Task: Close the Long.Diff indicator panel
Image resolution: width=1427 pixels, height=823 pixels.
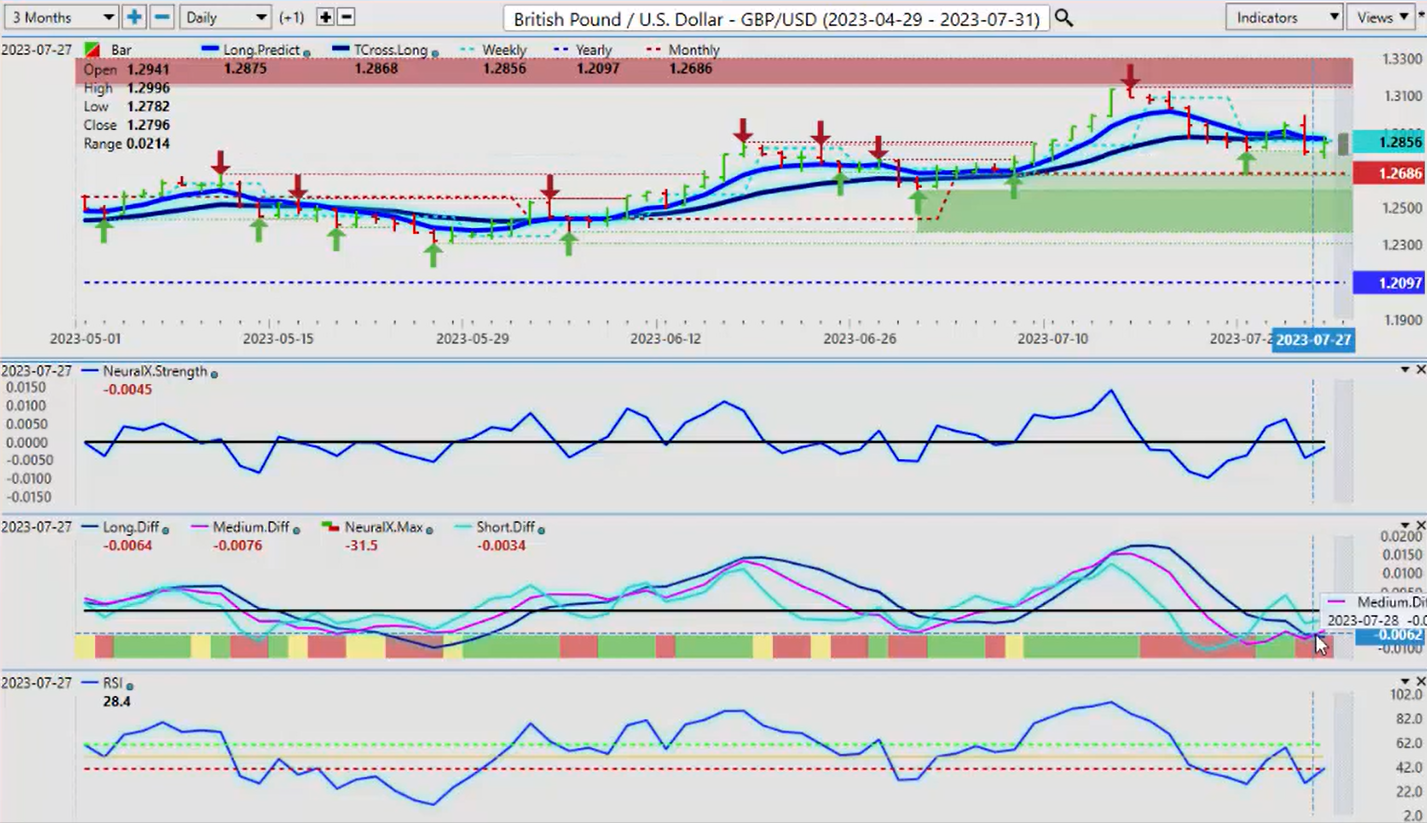Action: coord(1420,525)
